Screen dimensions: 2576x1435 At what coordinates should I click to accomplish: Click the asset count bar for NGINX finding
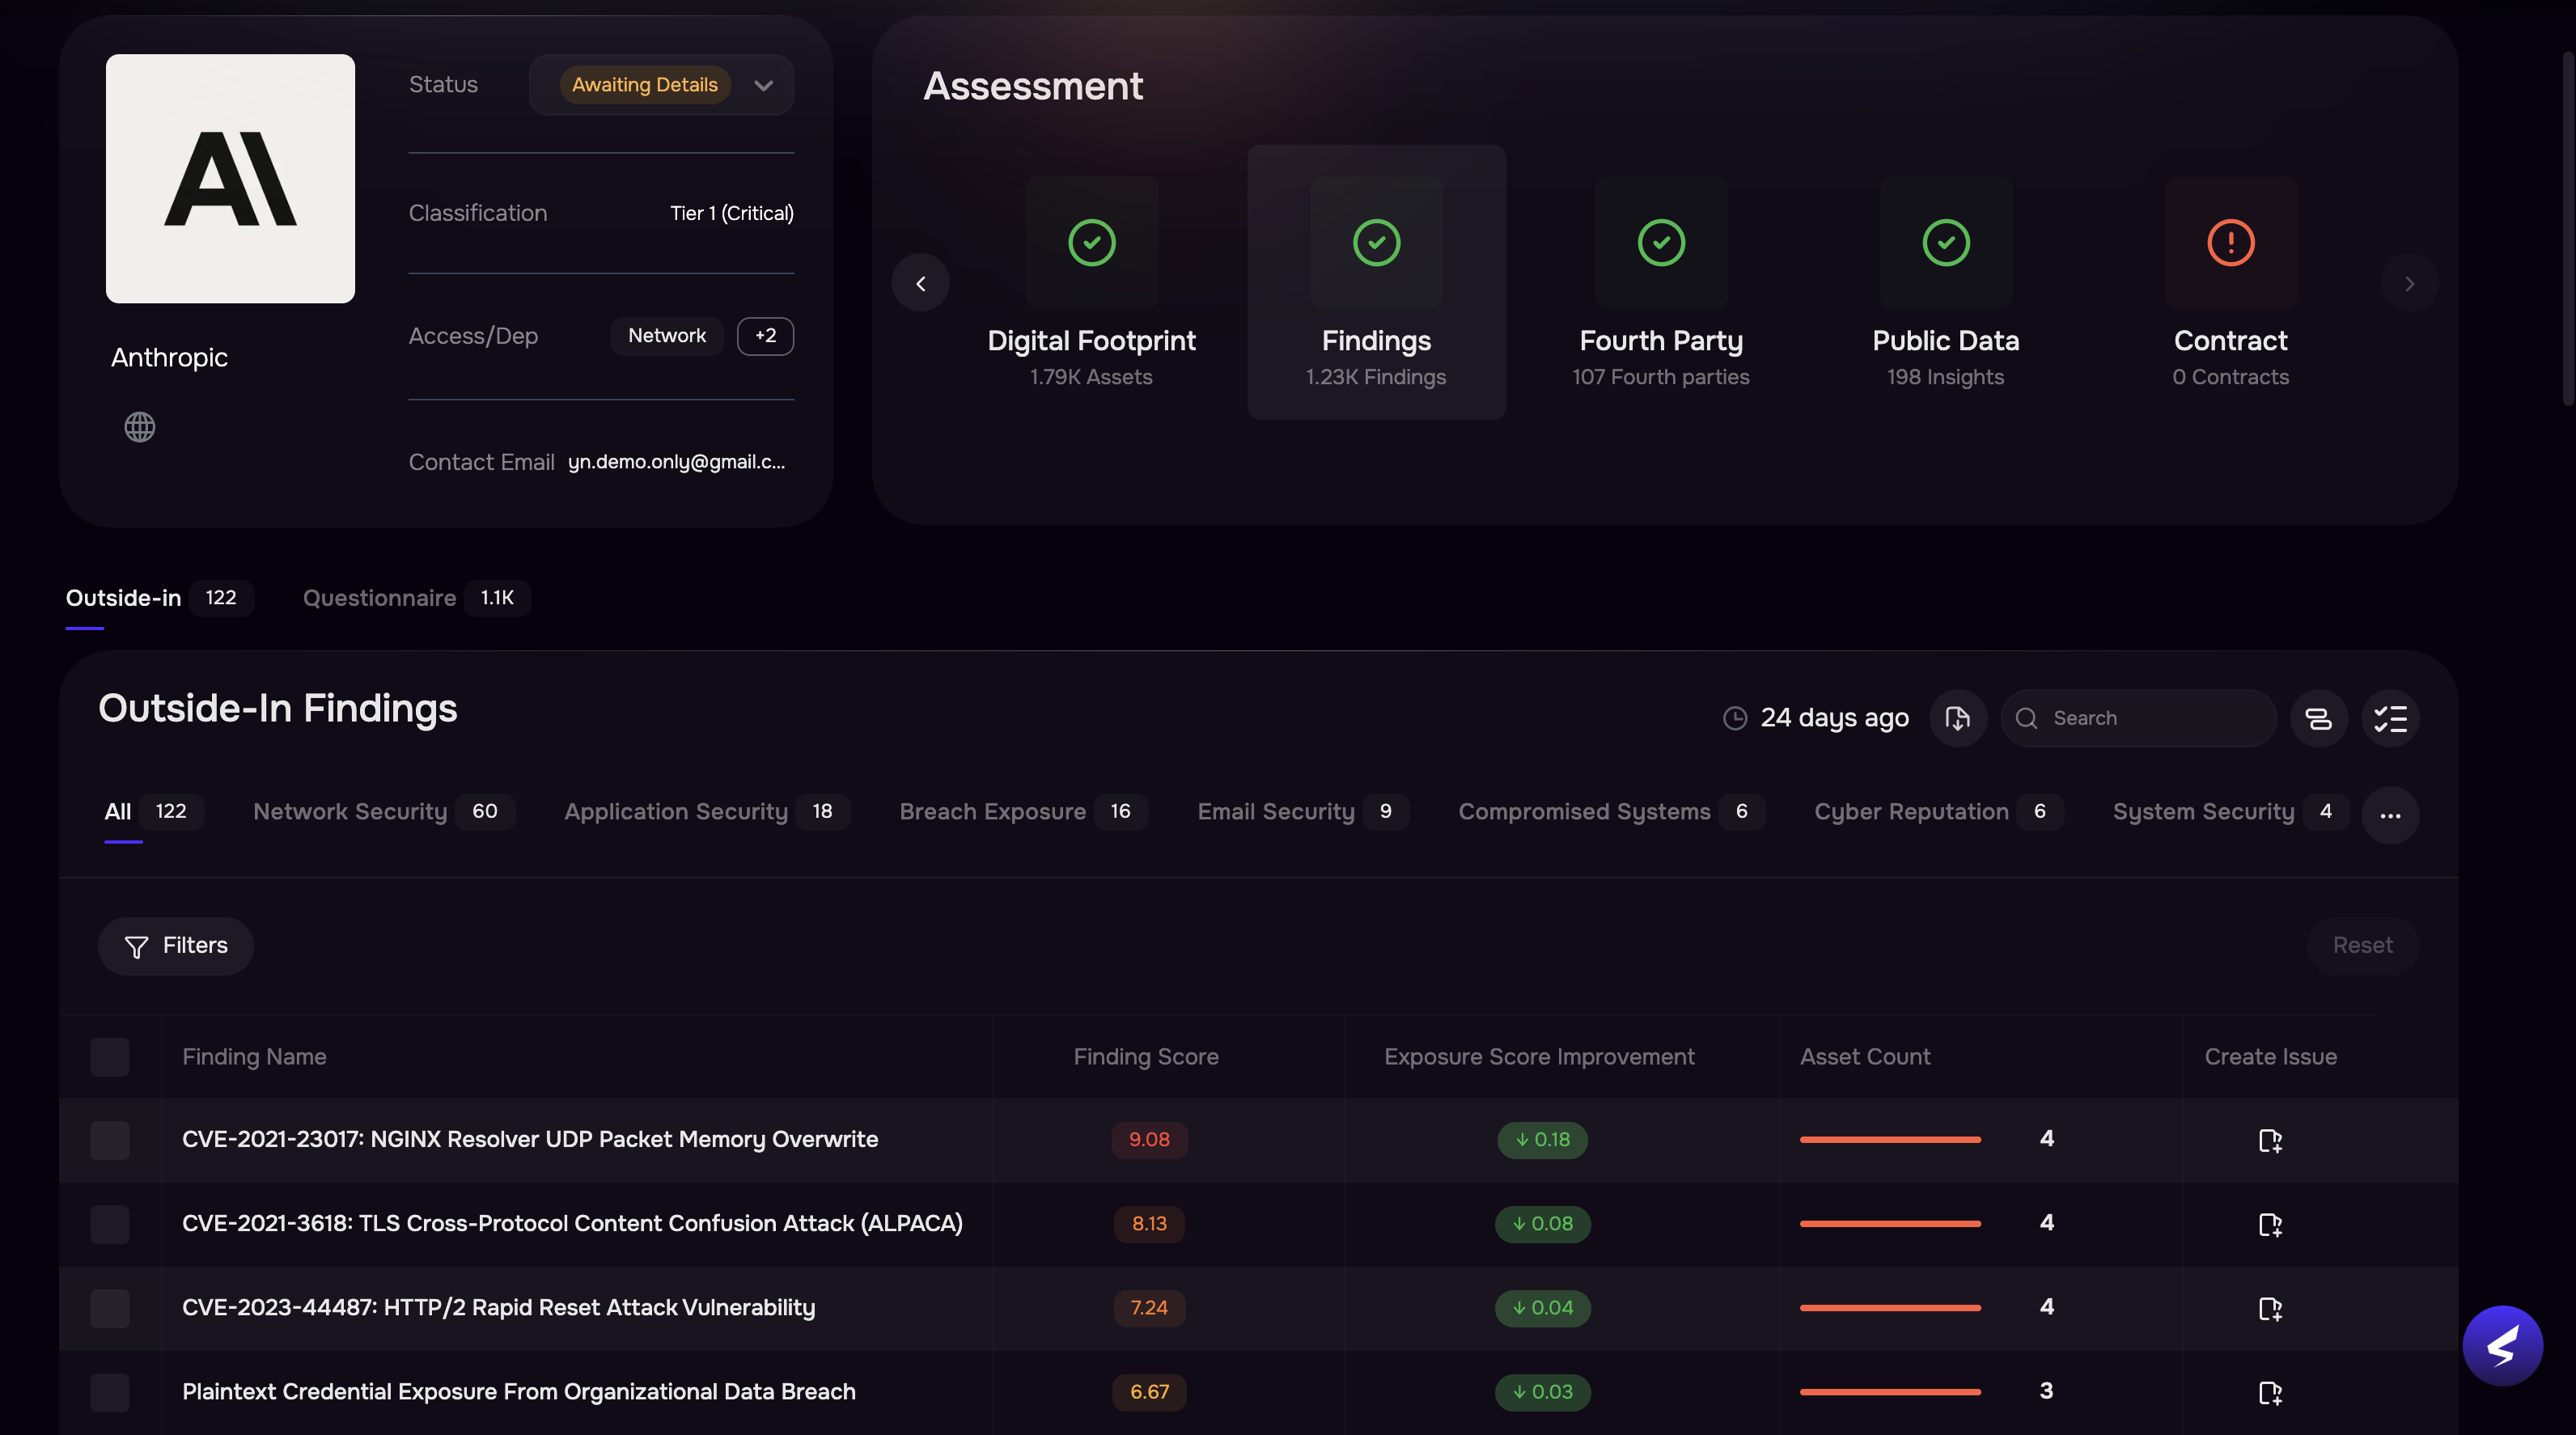pyautogui.click(x=1890, y=1139)
